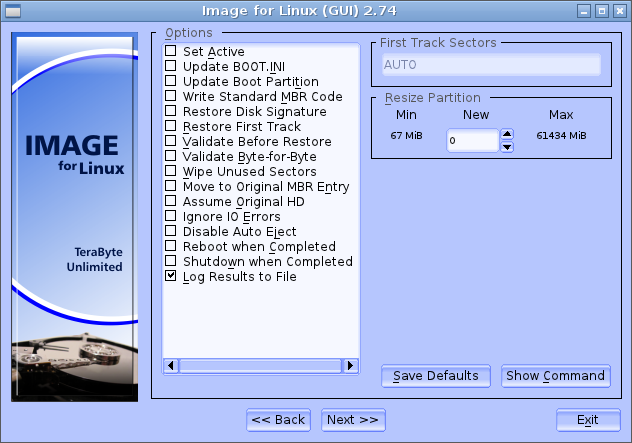Click the 67 MiB minimum size value
The width and height of the screenshot is (632, 443).
[x=406, y=135]
